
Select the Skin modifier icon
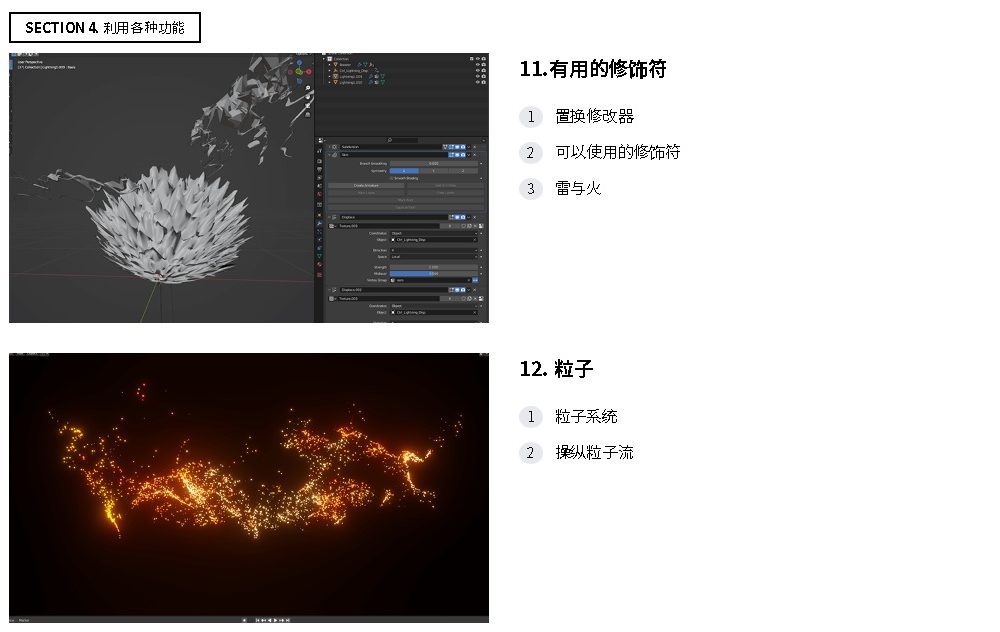coord(335,155)
